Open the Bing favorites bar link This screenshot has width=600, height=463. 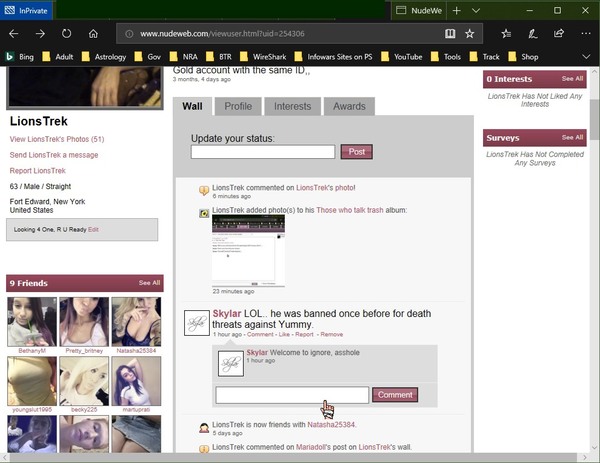tap(20, 57)
